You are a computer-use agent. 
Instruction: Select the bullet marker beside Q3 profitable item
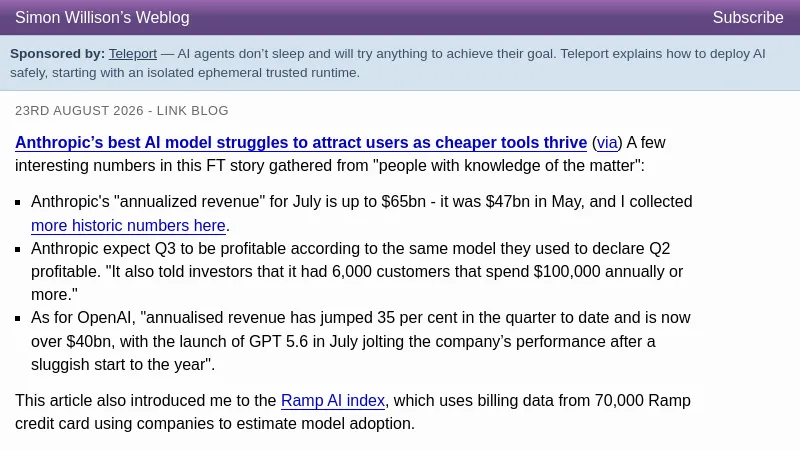[18, 249]
